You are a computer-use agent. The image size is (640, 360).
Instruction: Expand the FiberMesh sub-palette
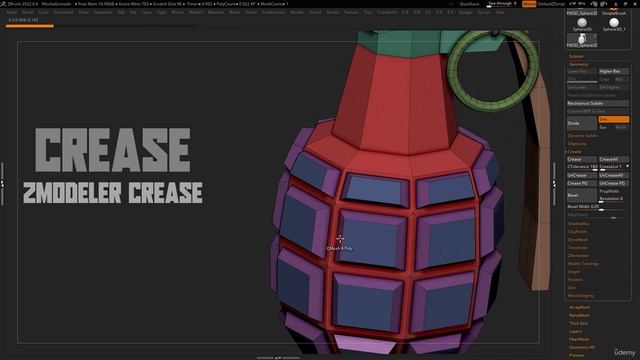(x=579, y=339)
